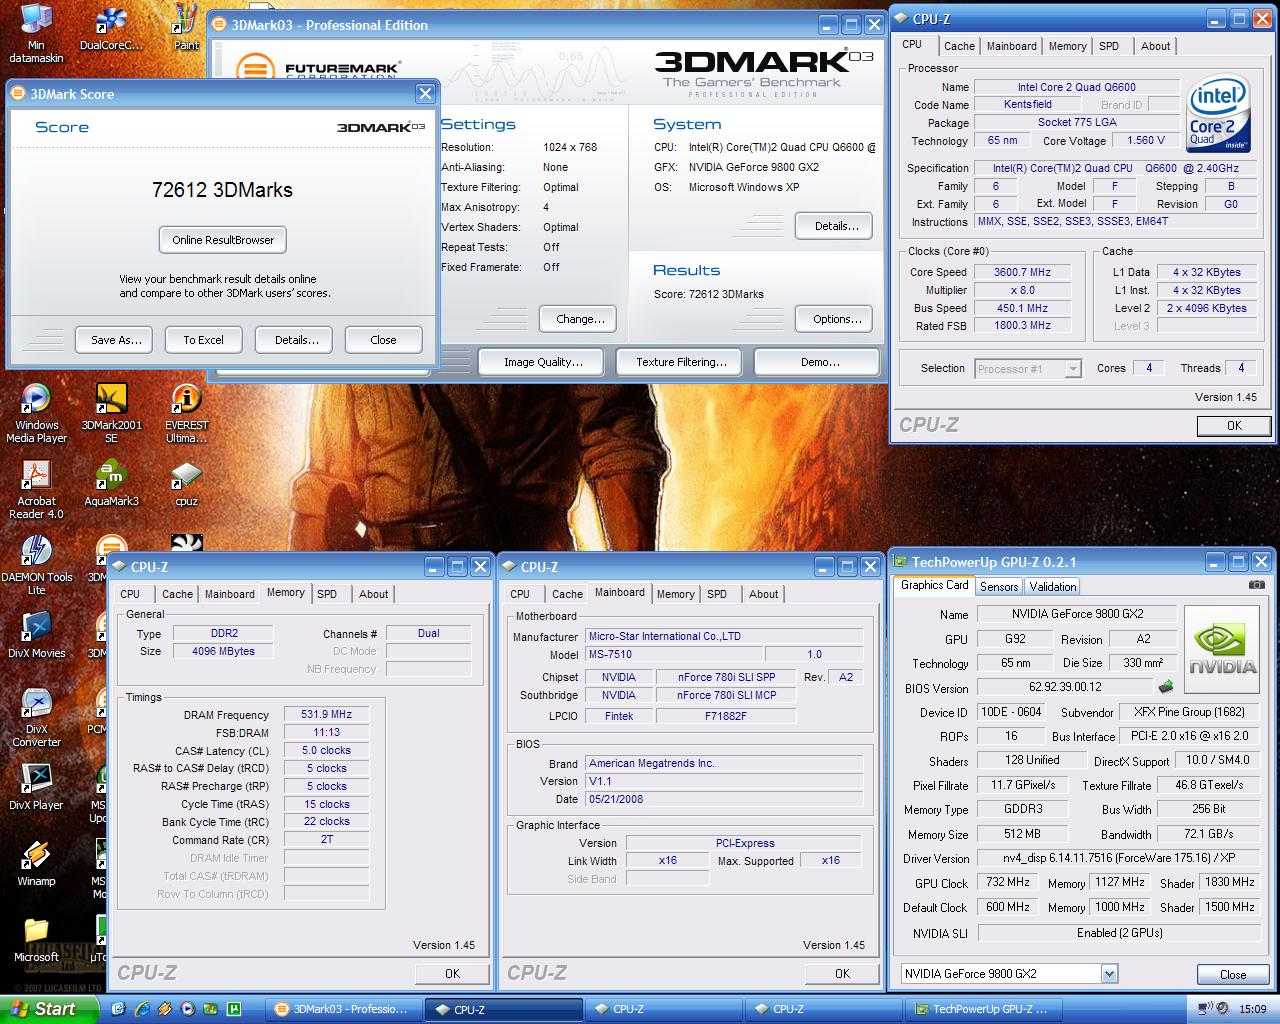Click OK in the CPU-Z mainboard window

pos(842,973)
